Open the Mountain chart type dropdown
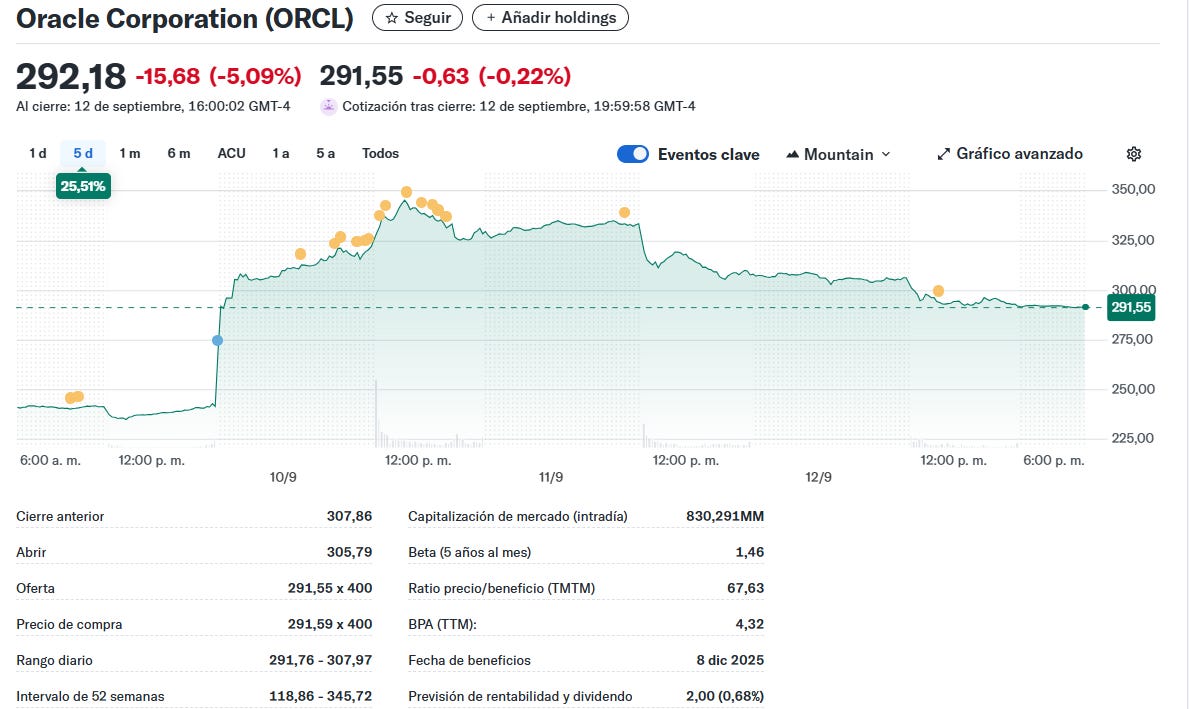Image resolution: width=1189 pixels, height=709 pixels. click(x=838, y=154)
